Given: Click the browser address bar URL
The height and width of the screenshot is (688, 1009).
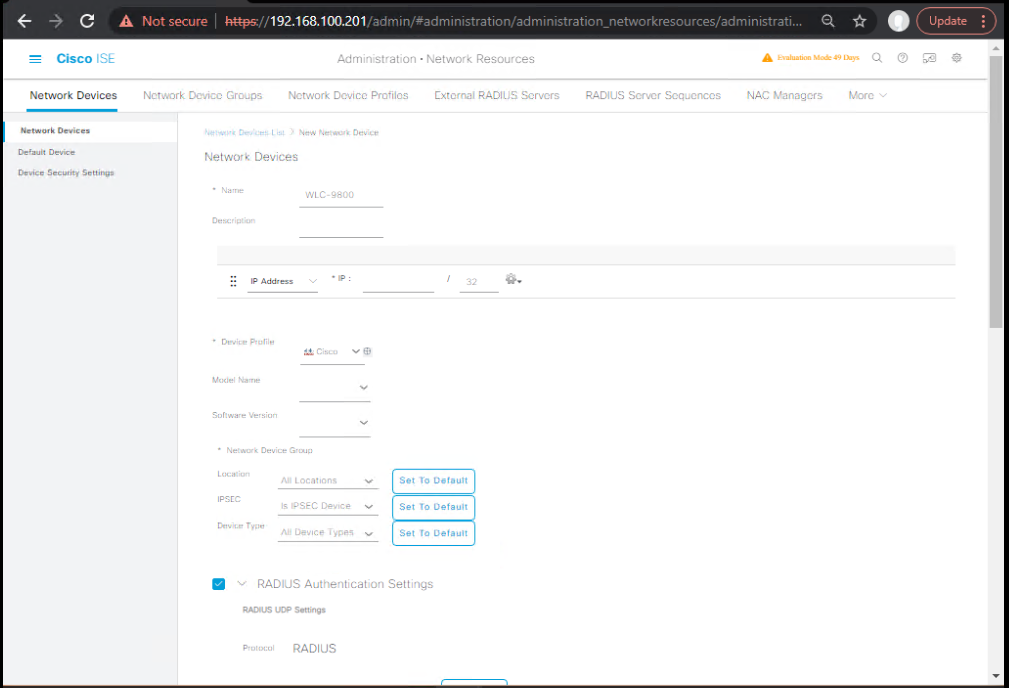Looking at the screenshot, I should click(514, 21).
